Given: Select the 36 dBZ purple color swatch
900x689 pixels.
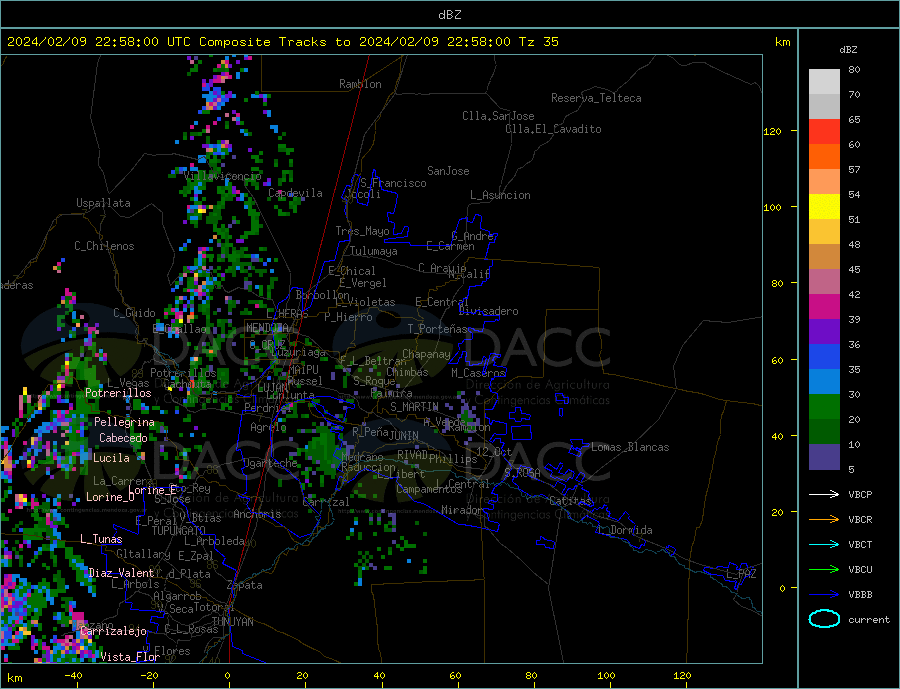Looking at the screenshot, I should click(824, 332).
